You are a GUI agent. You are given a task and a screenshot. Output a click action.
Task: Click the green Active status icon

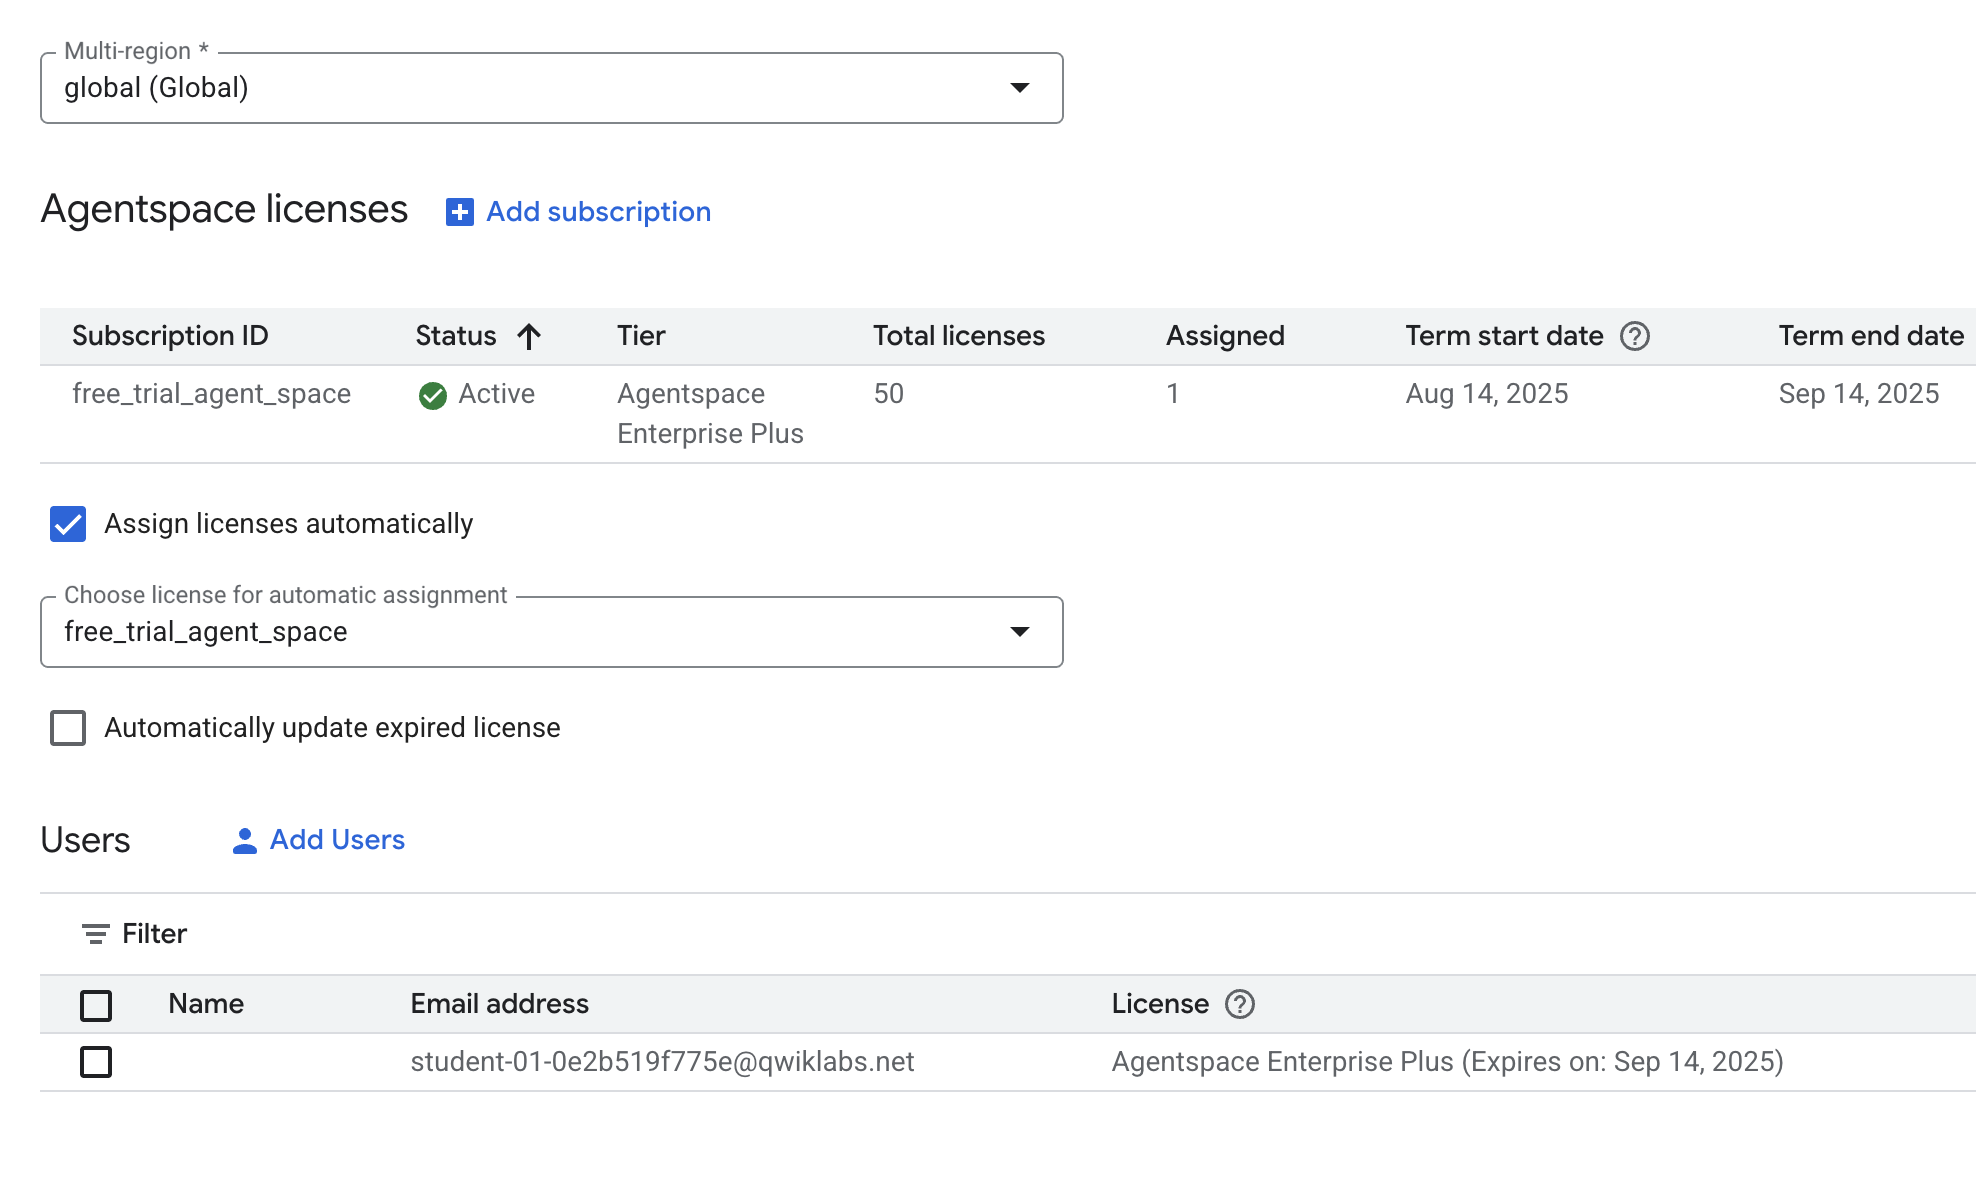point(433,396)
